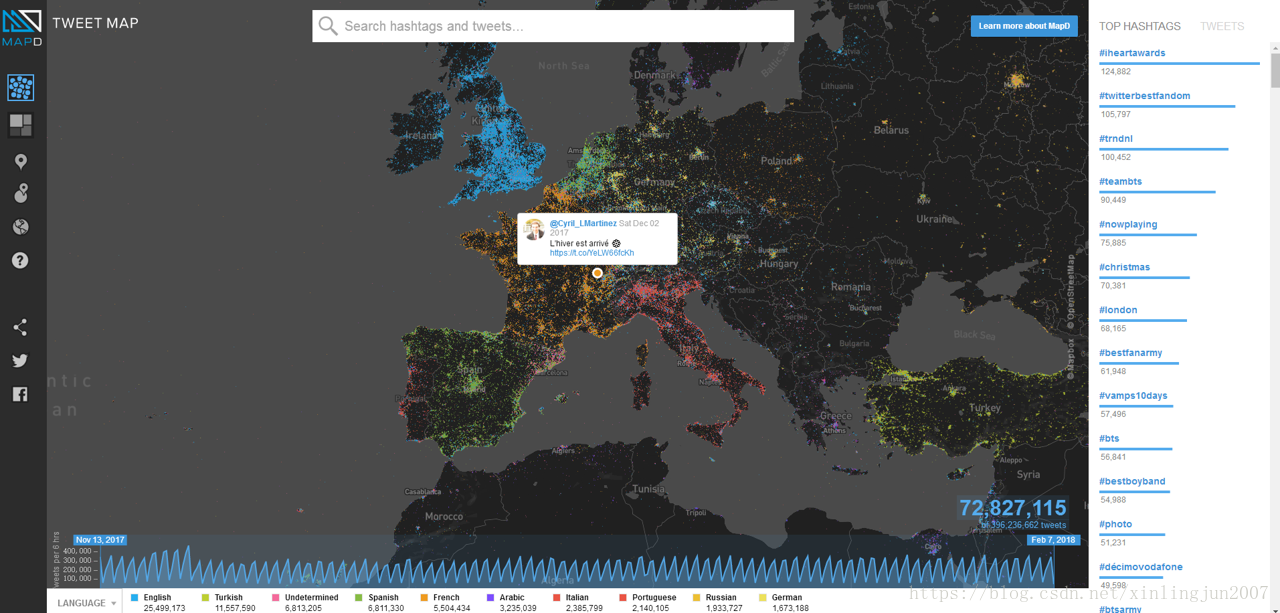
Task: Open help with the question mark icon
Action: (20, 260)
